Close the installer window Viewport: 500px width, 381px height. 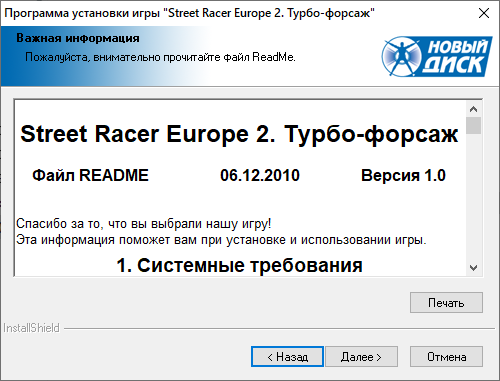click(x=484, y=13)
